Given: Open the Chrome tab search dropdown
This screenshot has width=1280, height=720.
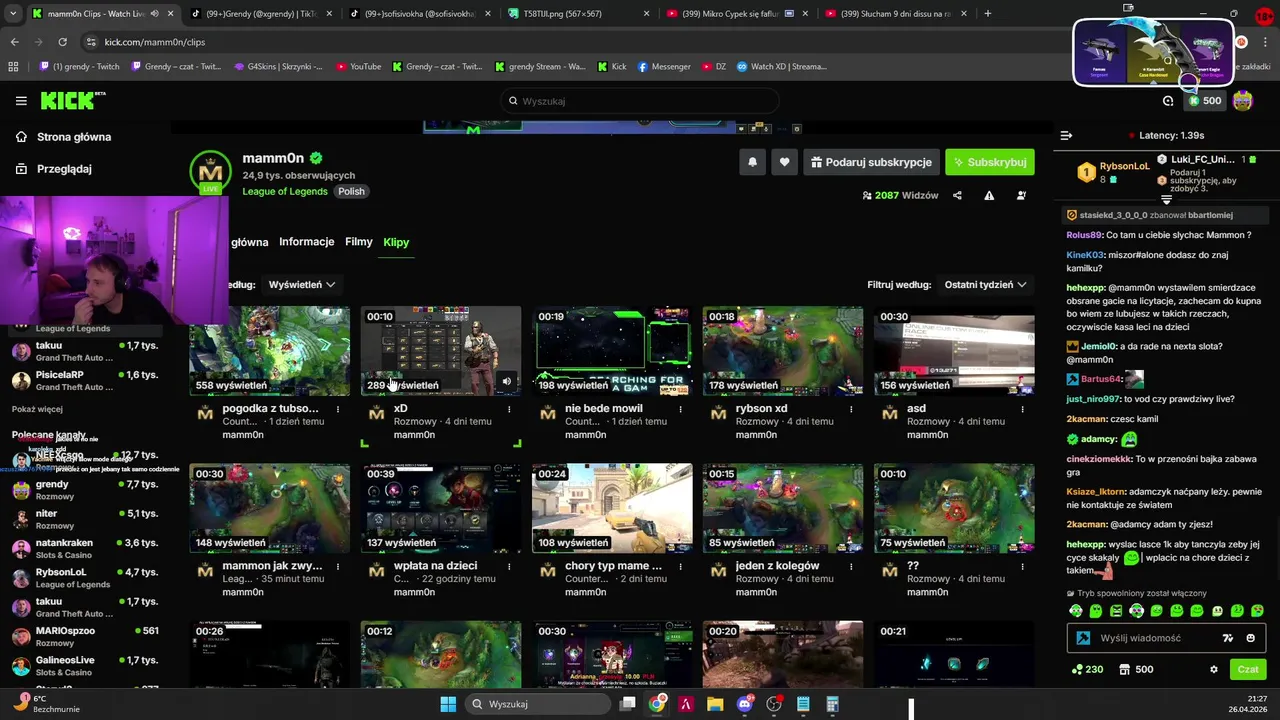Looking at the screenshot, I should pyautogui.click(x=14, y=13).
